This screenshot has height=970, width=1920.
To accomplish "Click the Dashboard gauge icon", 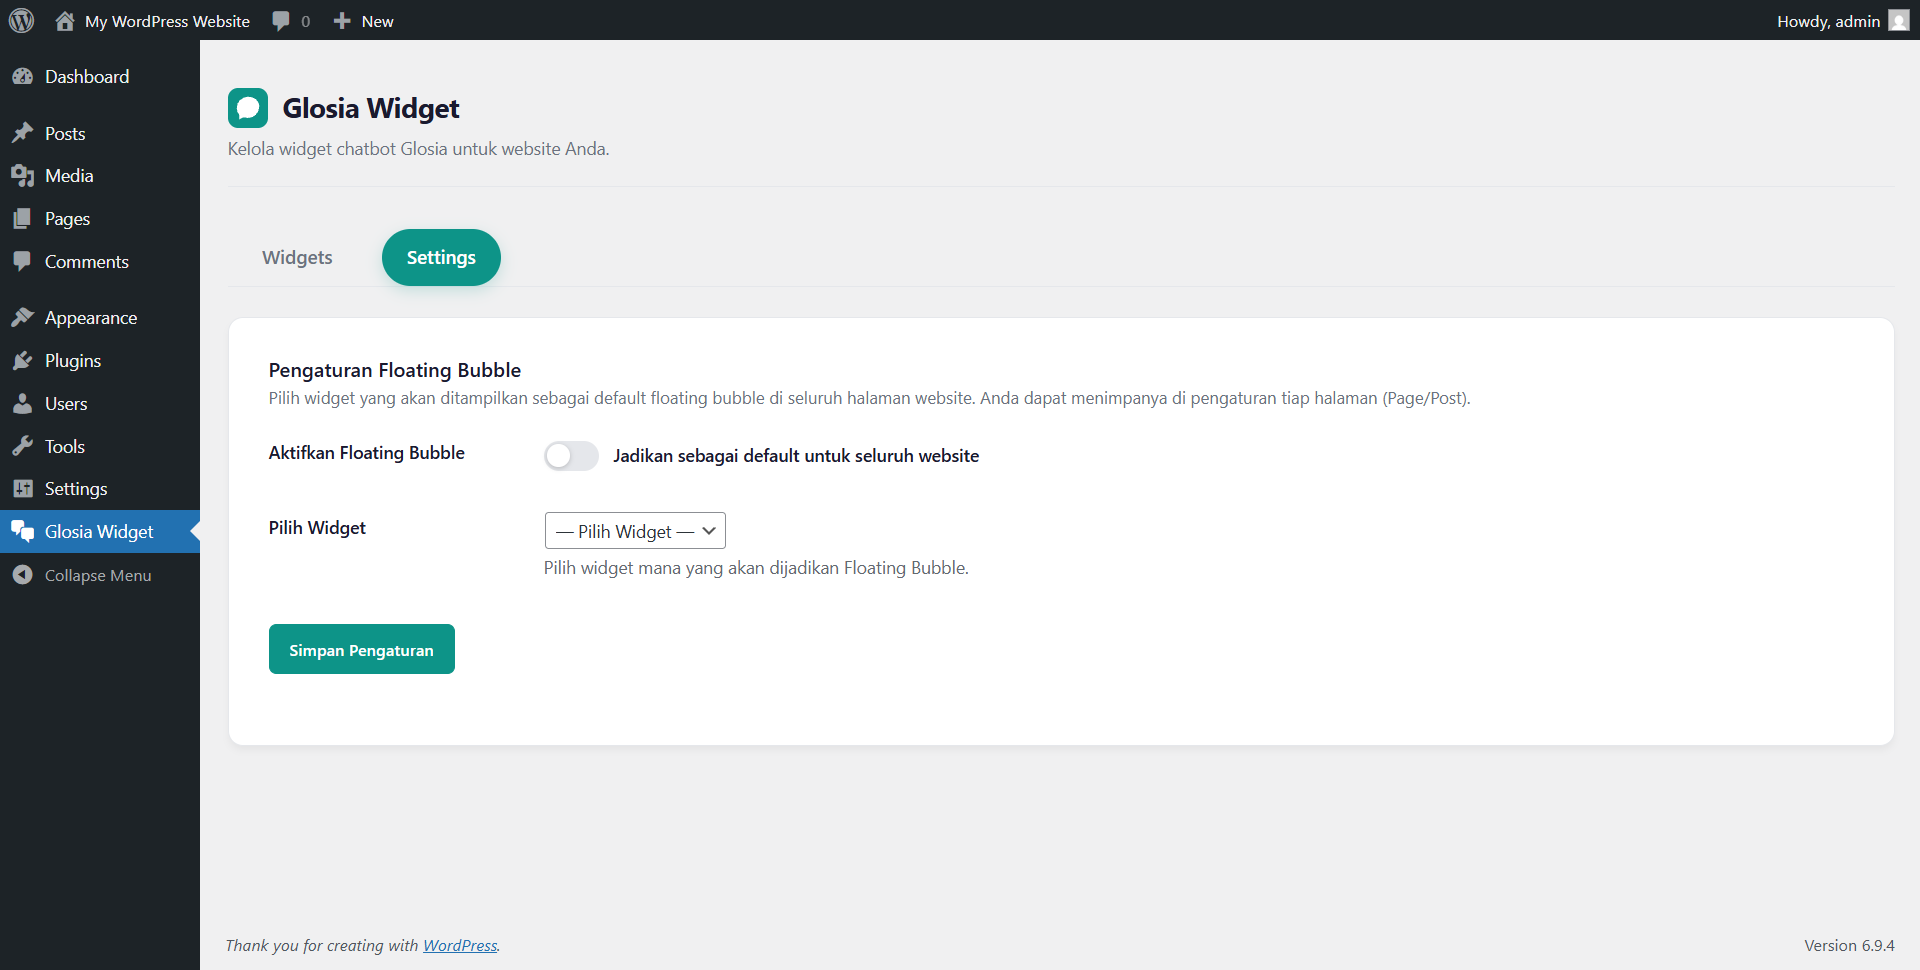I will click(x=23, y=77).
